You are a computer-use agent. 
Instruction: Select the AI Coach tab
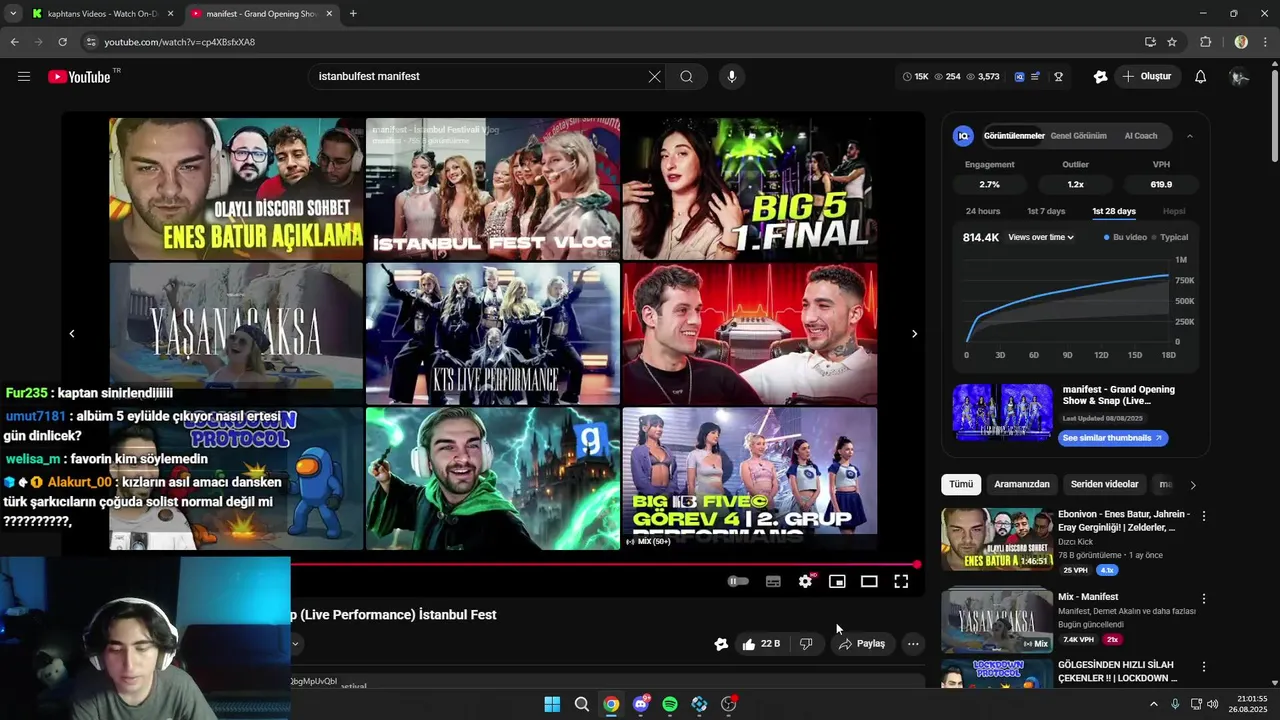coord(1141,136)
